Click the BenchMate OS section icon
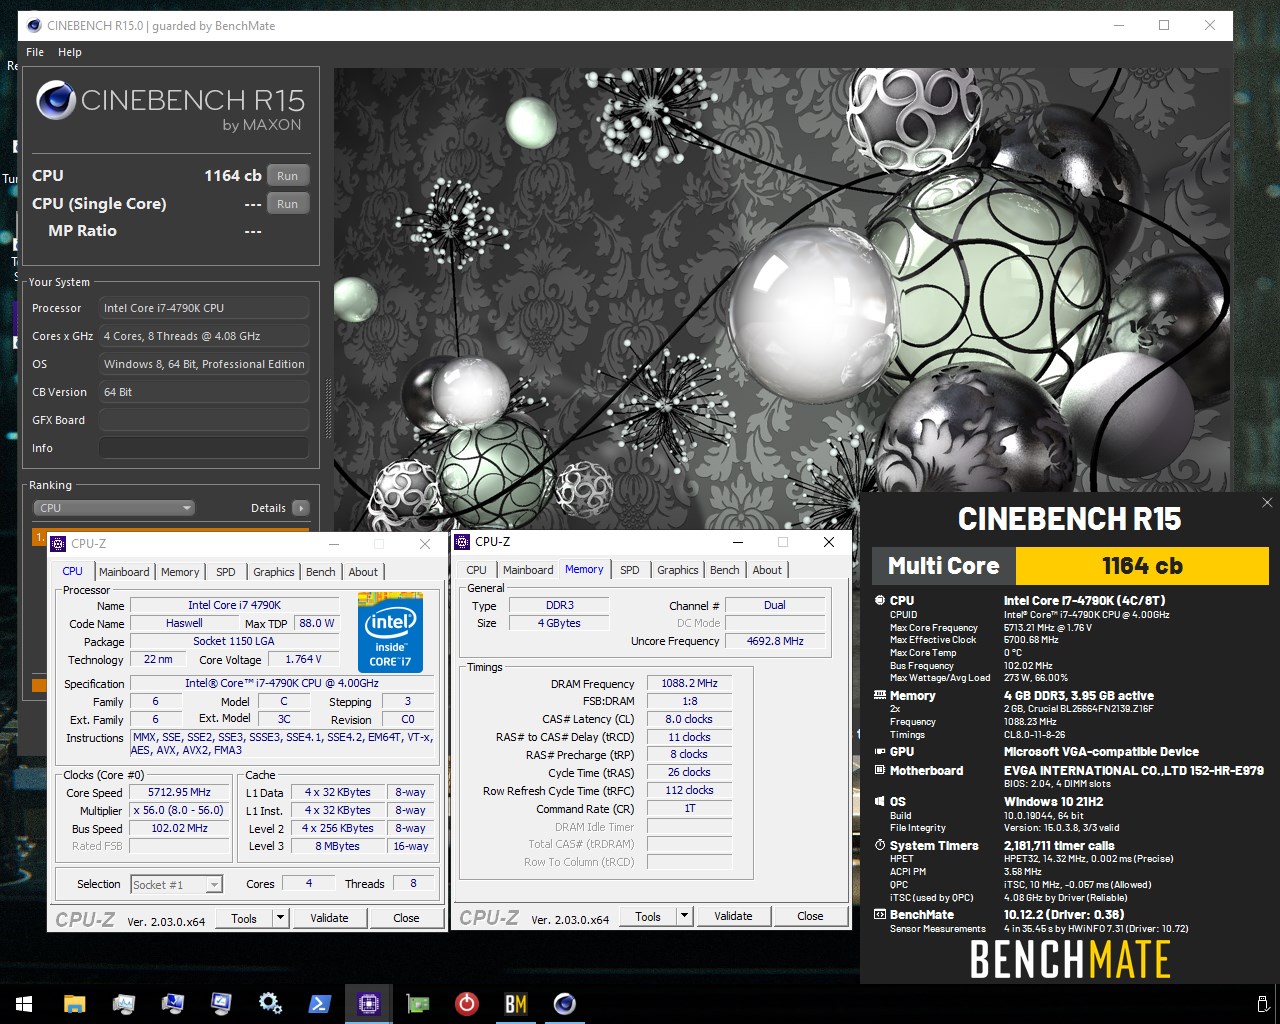 click(880, 801)
